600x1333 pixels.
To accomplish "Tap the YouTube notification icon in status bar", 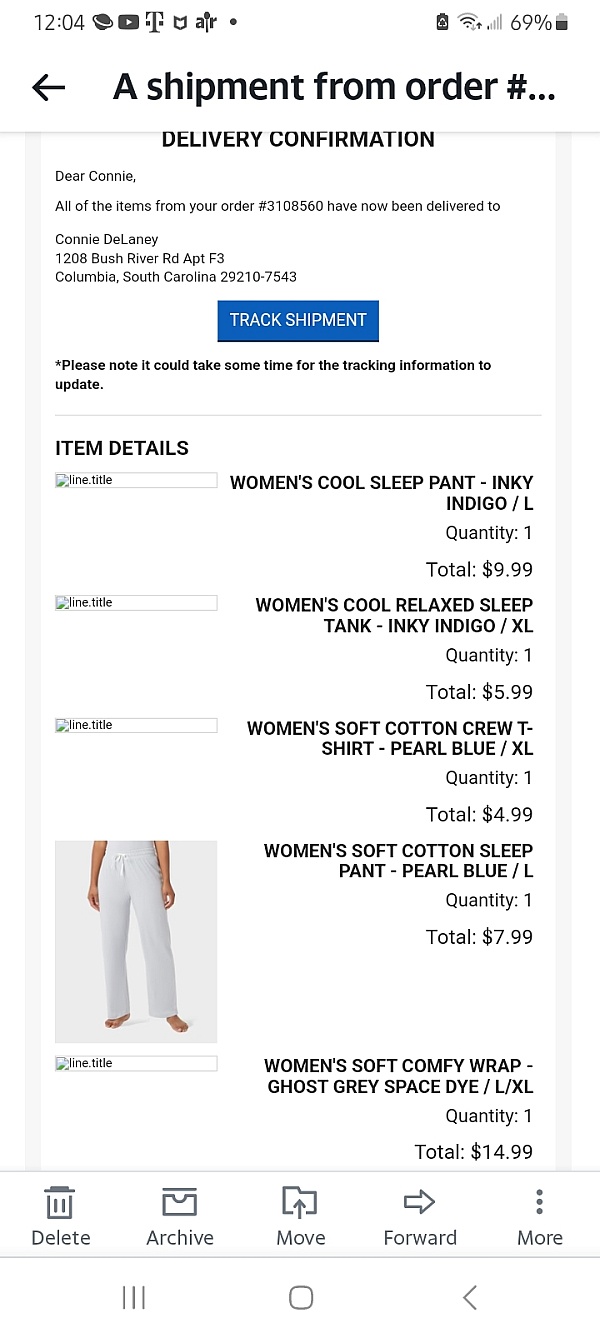I will point(128,22).
